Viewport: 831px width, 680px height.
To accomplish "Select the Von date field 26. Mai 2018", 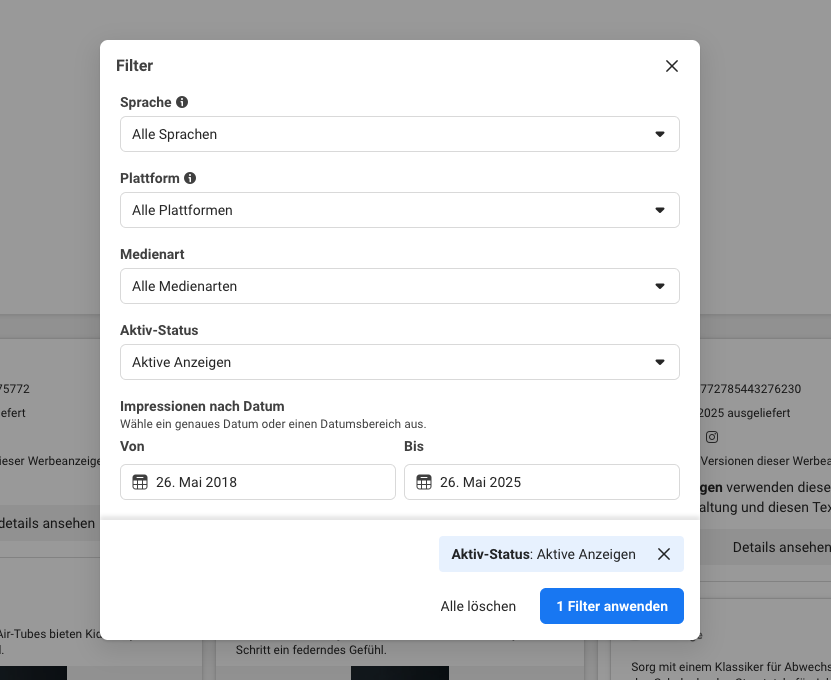I will (258, 482).
